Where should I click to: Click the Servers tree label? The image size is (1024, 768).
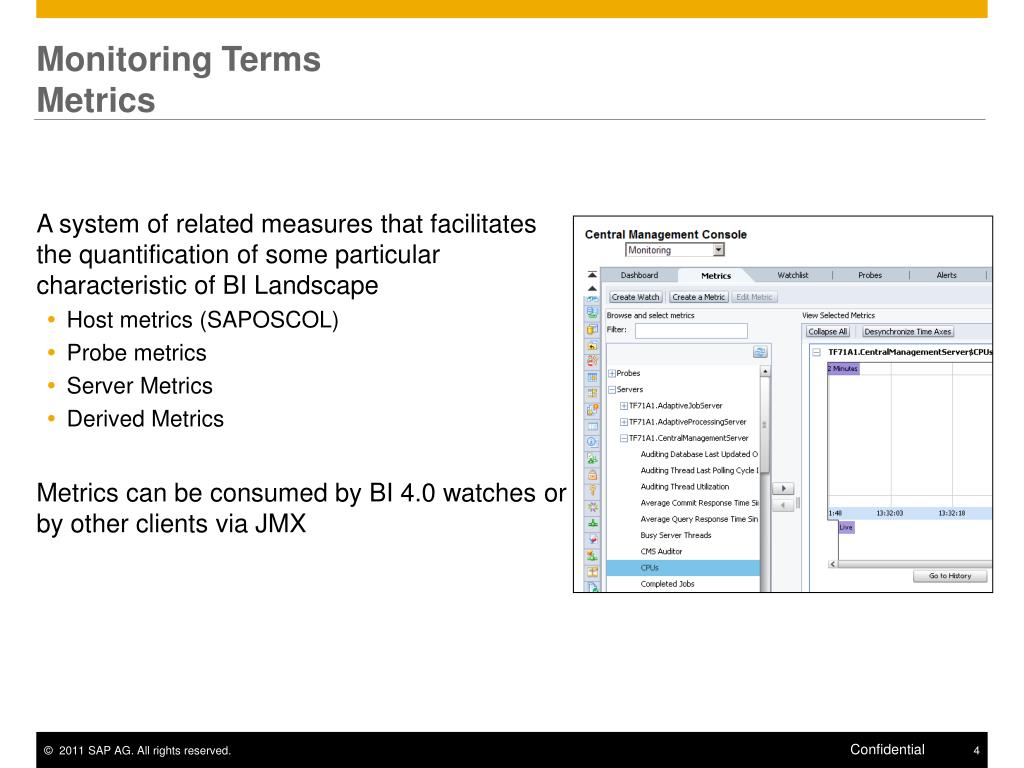click(x=630, y=390)
